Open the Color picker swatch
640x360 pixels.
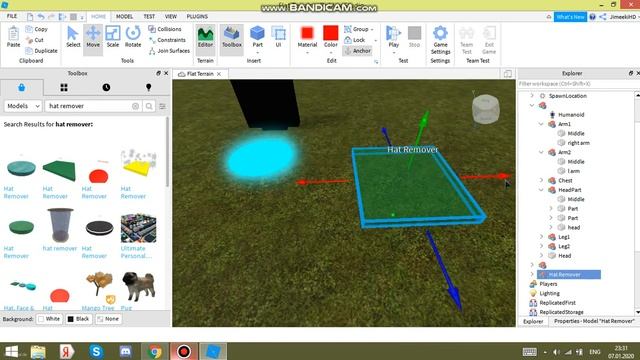coord(331,37)
